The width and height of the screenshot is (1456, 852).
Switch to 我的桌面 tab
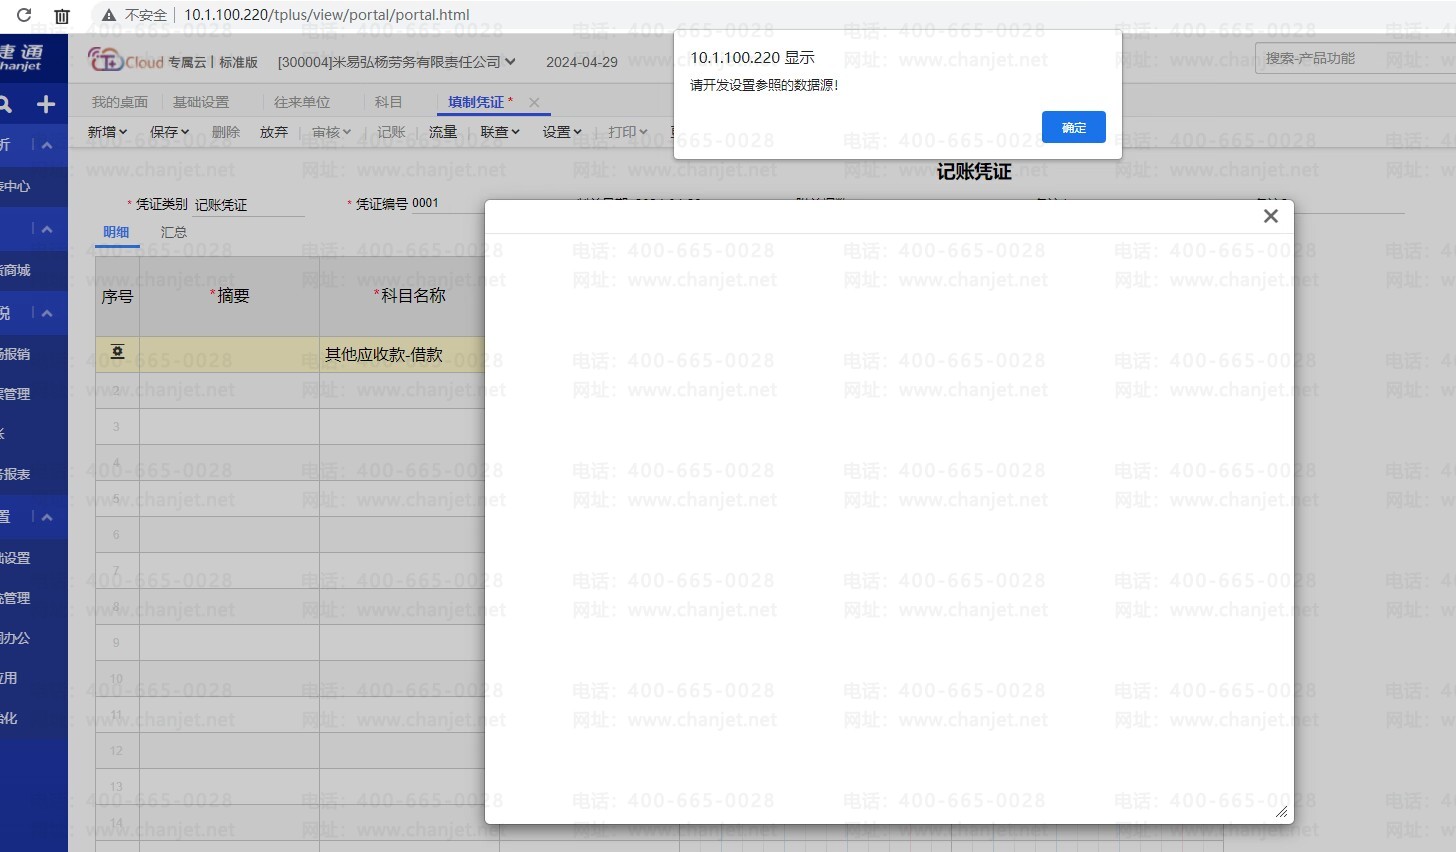[120, 102]
